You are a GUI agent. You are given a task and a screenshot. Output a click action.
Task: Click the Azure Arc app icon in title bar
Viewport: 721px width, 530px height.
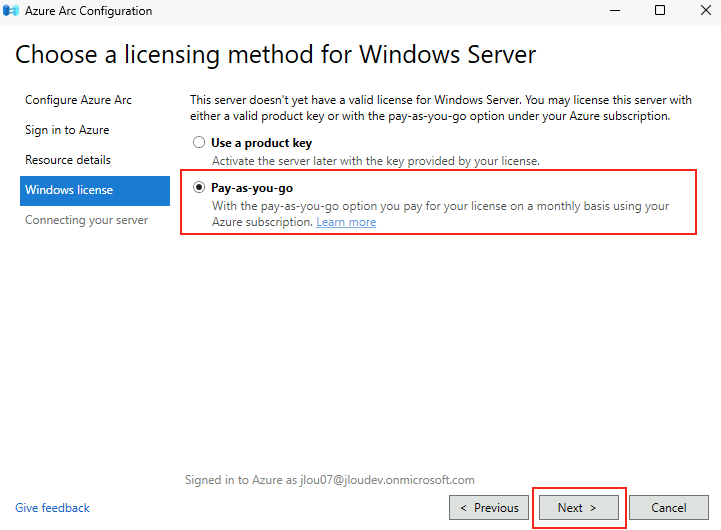11,11
